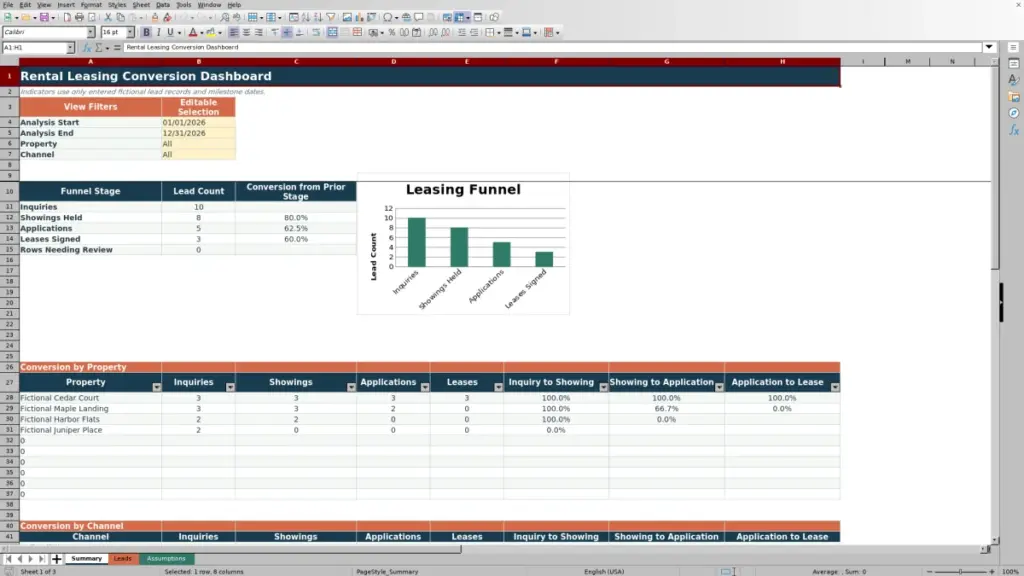This screenshot has height=576, width=1024.
Task: Insert an image with the picture icon
Action: tap(347, 17)
